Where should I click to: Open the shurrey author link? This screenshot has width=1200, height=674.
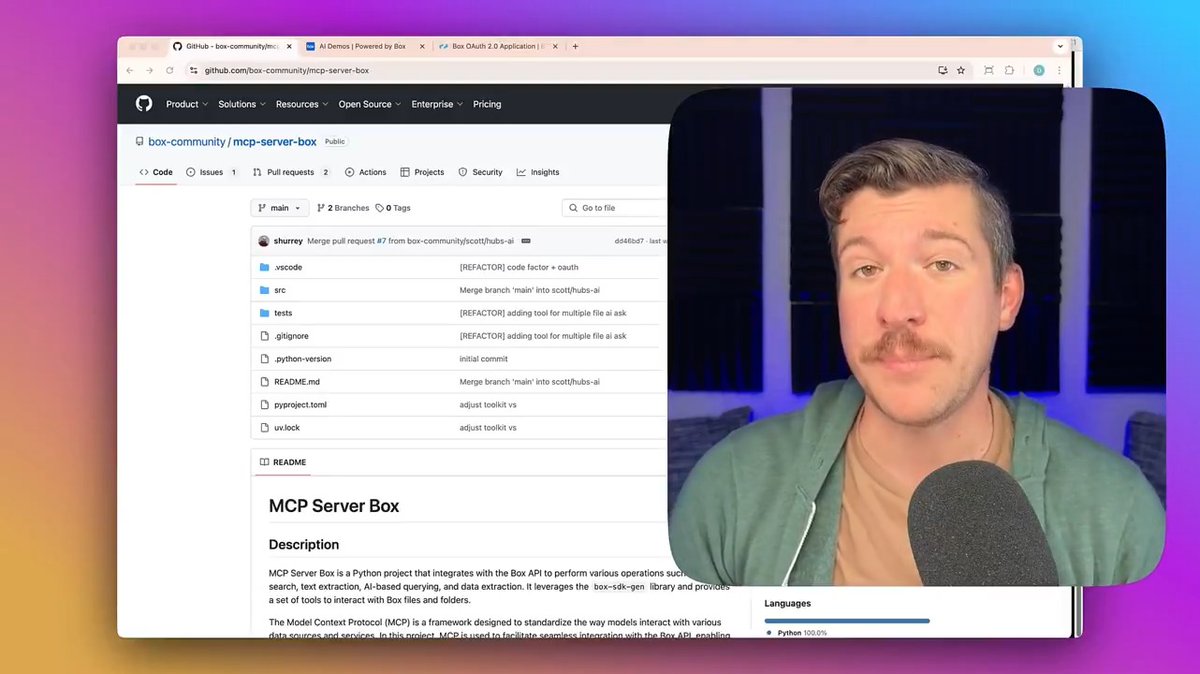[x=288, y=241]
